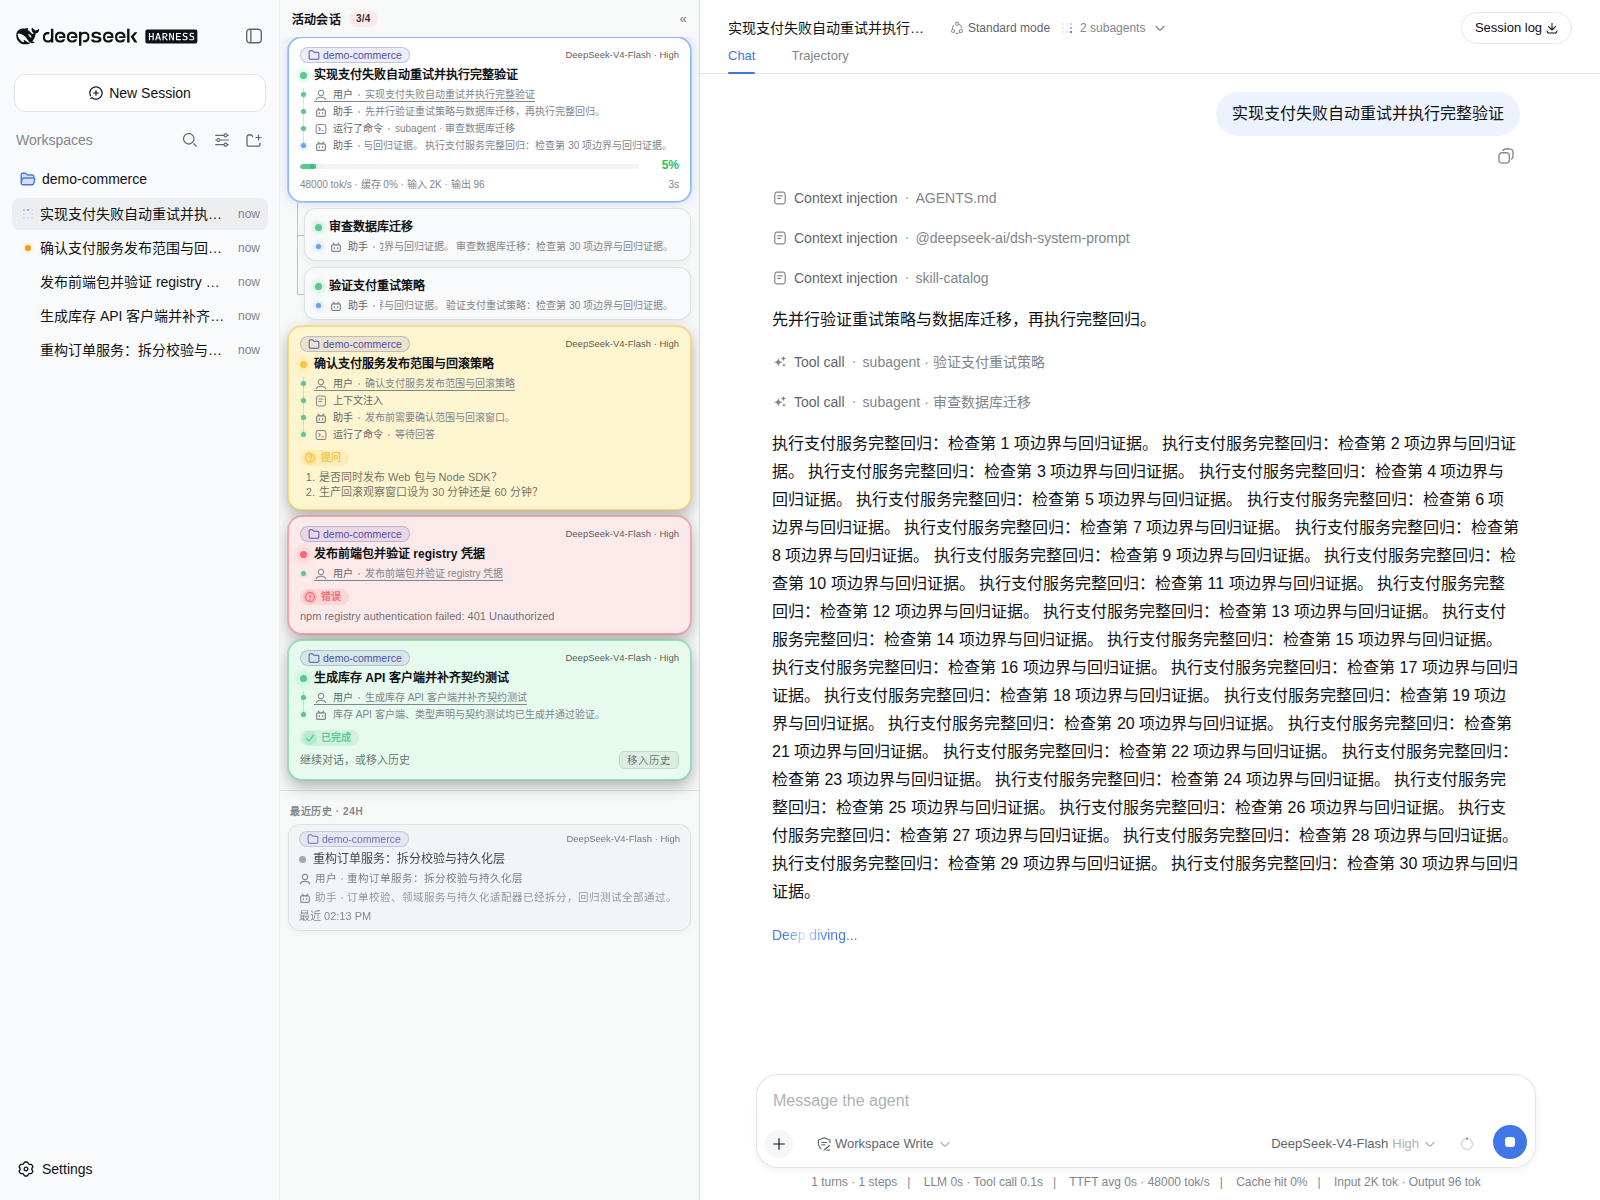Expand Tool call subagent 审查数据库迁移

(902, 402)
